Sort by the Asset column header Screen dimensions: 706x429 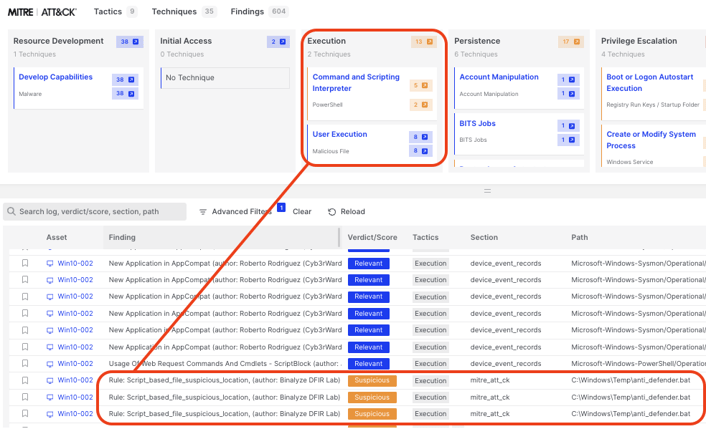click(56, 237)
